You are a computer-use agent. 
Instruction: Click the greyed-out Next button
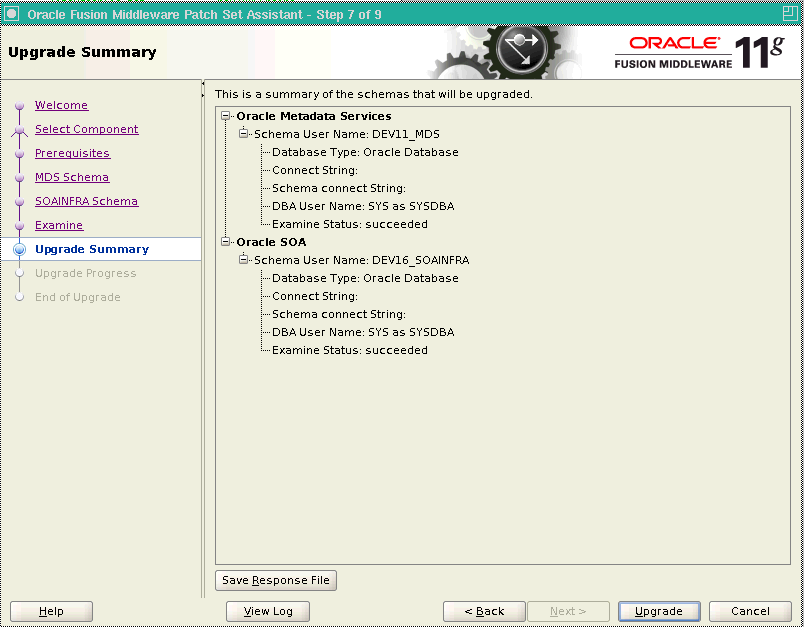point(568,611)
